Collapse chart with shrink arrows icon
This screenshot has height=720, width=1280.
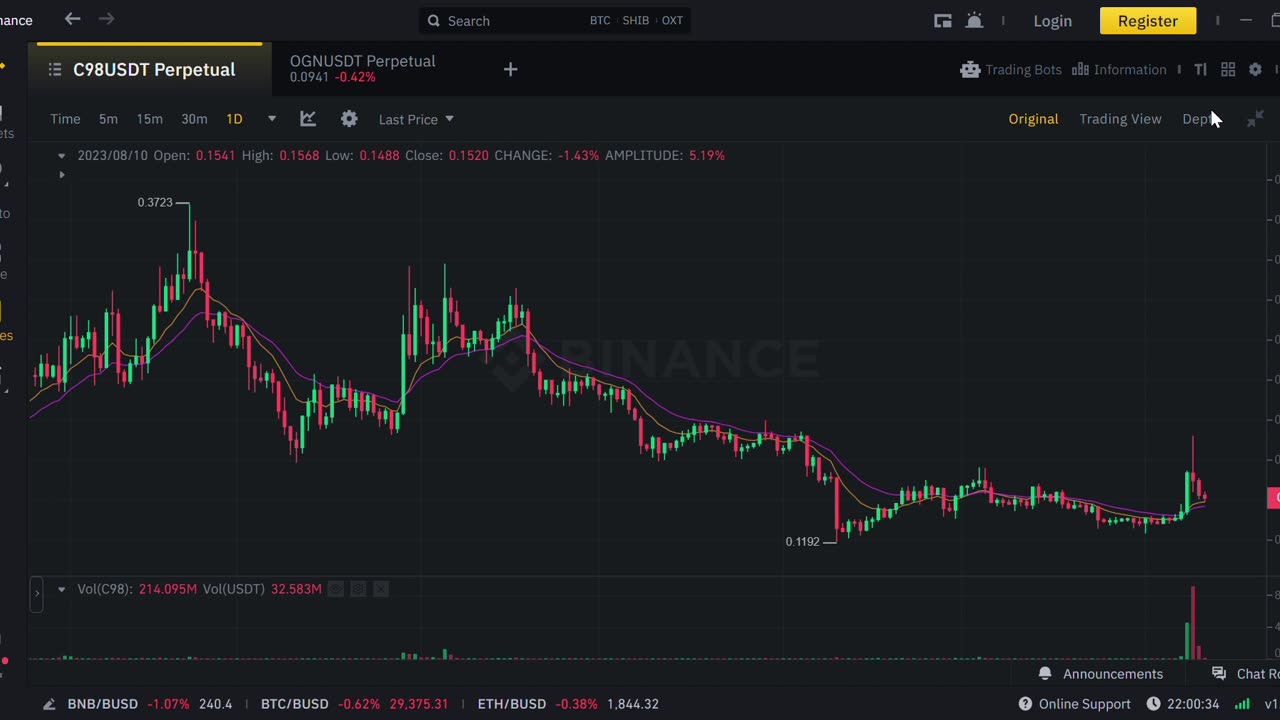pyautogui.click(x=1255, y=119)
